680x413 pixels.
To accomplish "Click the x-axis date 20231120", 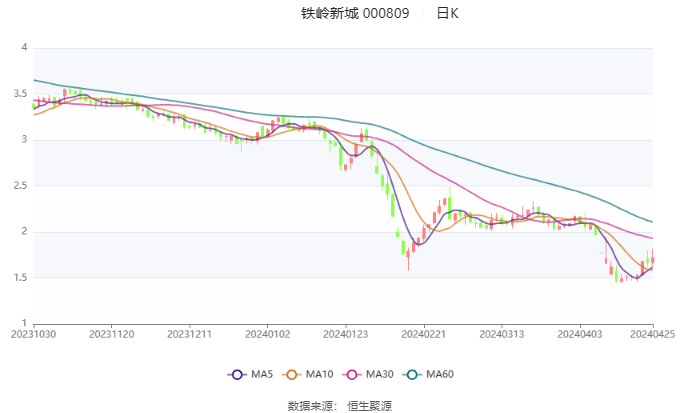I will click(111, 334).
